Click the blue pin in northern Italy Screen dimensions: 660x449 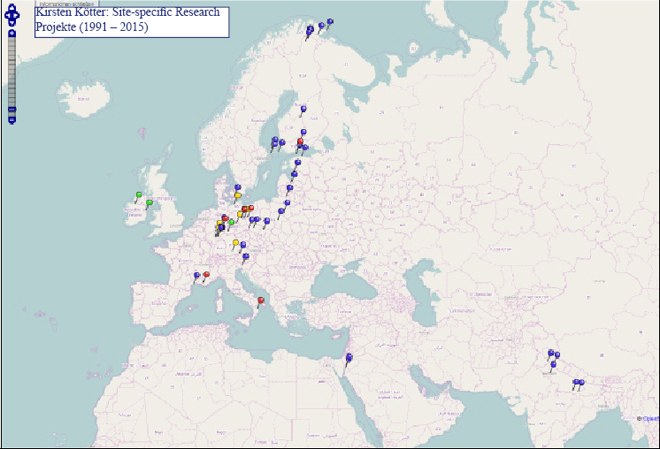pyautogui.click(x=245, y=257)
